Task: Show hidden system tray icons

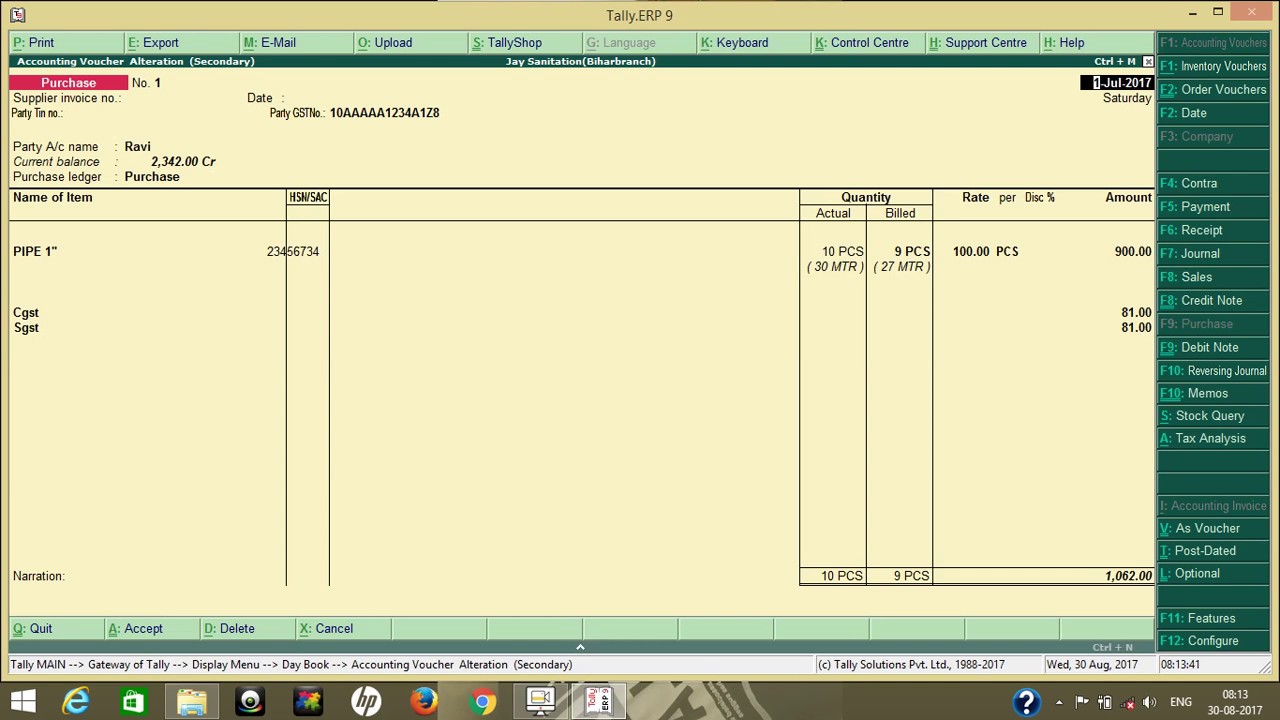Action: (x=1059, y=702)
